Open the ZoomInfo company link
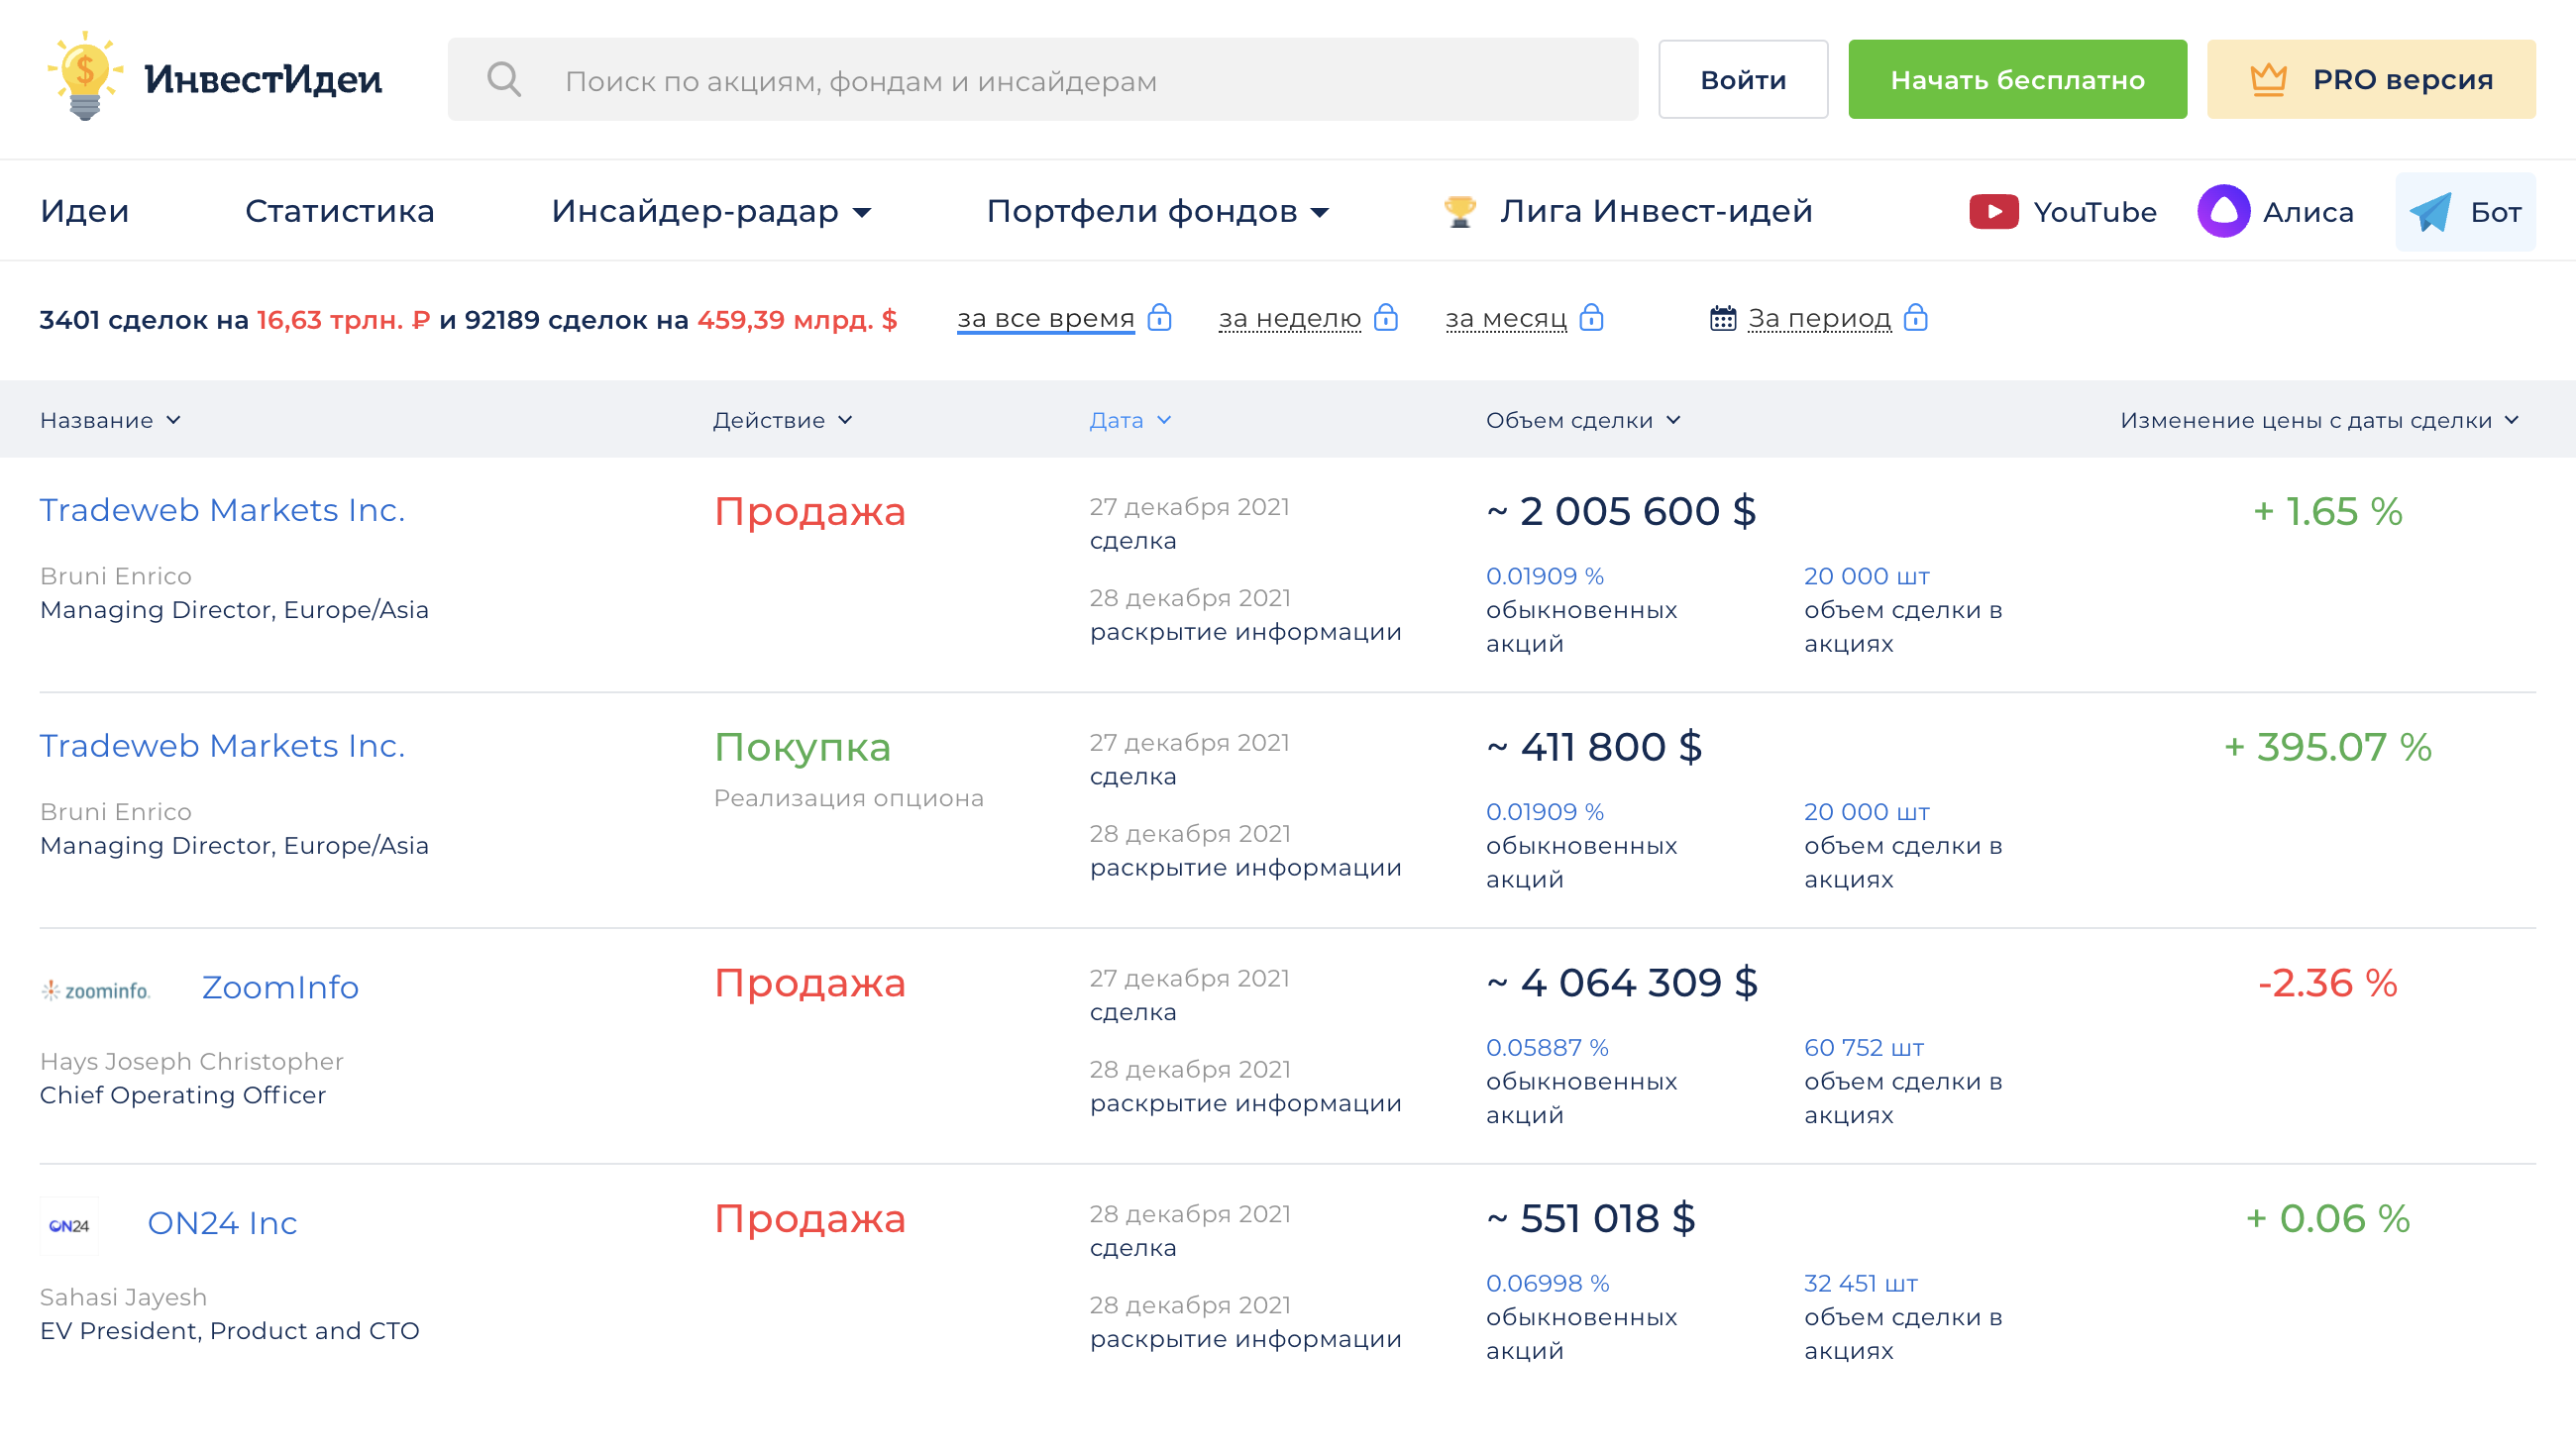This screenshot has height=1454, width=2576. click(280, 988)
